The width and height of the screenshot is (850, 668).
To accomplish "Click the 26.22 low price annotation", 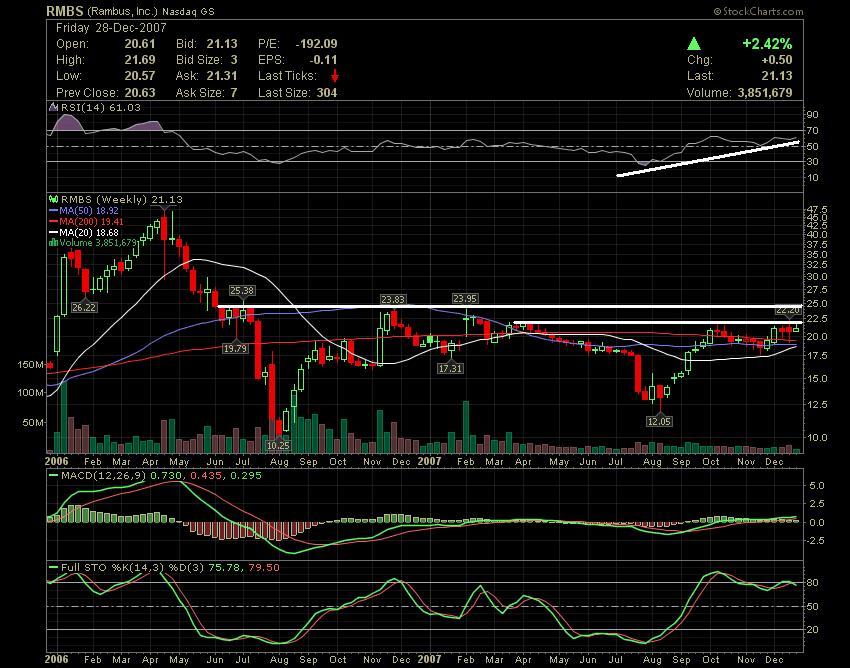I will 83,307.
